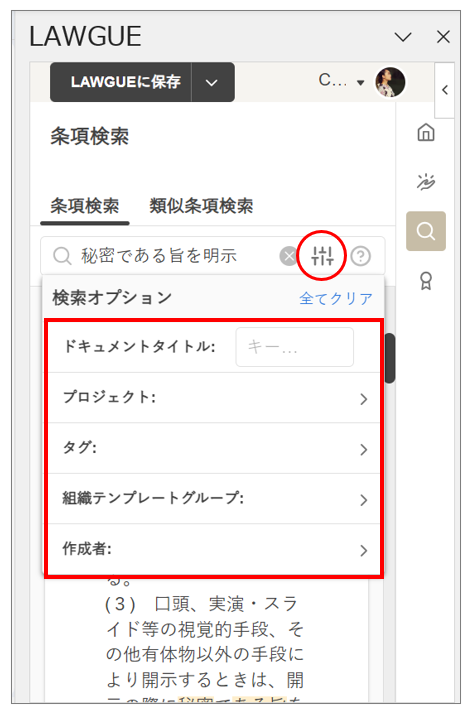Open the C... workspace dropdown
Screen dimensions: 472x710
(341, 81)
